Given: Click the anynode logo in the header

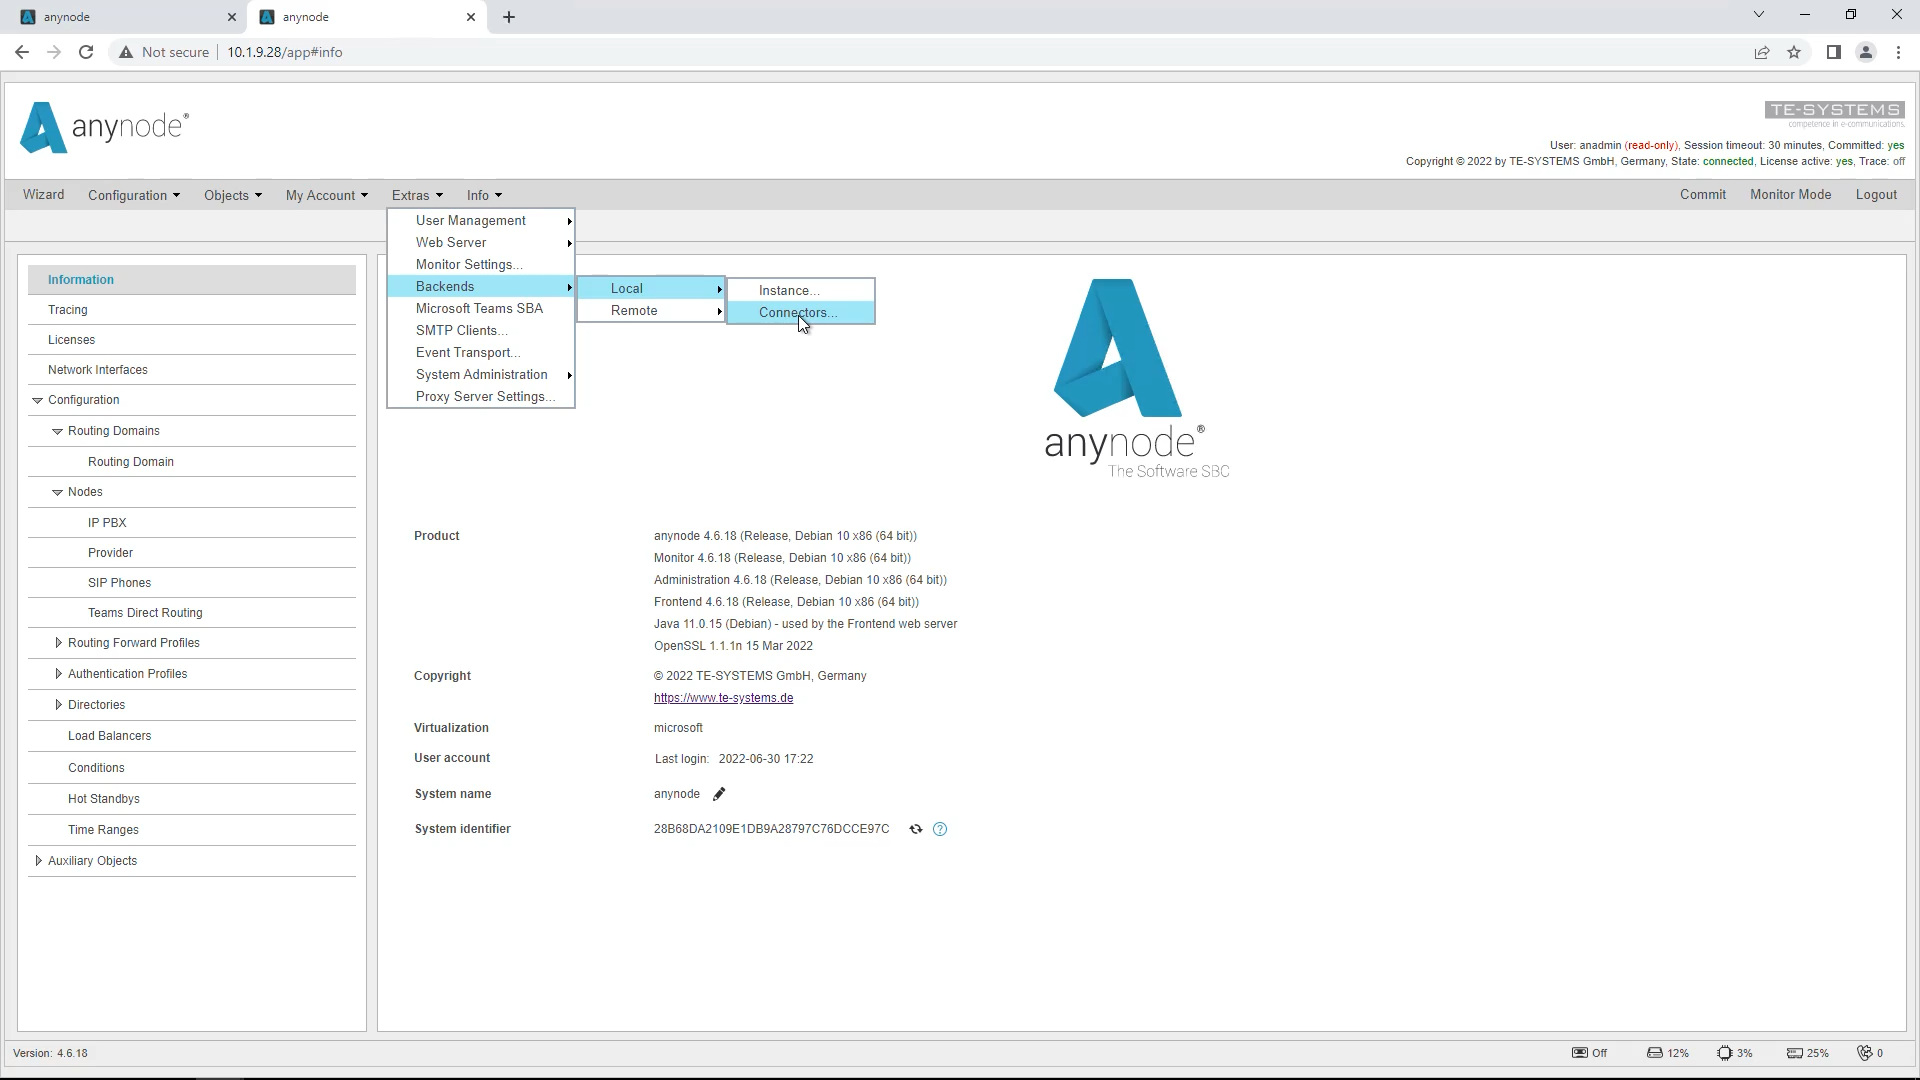Looking at the screenshot, I should coord(104,128).
